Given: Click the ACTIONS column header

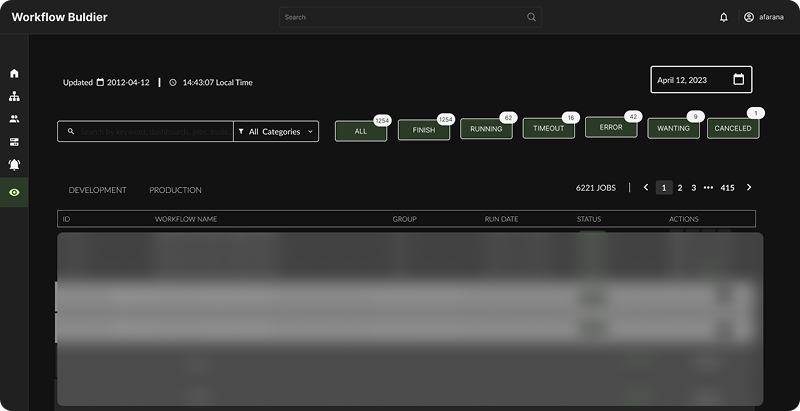Looking at the screenshot, I should click(x=684, y=219).
